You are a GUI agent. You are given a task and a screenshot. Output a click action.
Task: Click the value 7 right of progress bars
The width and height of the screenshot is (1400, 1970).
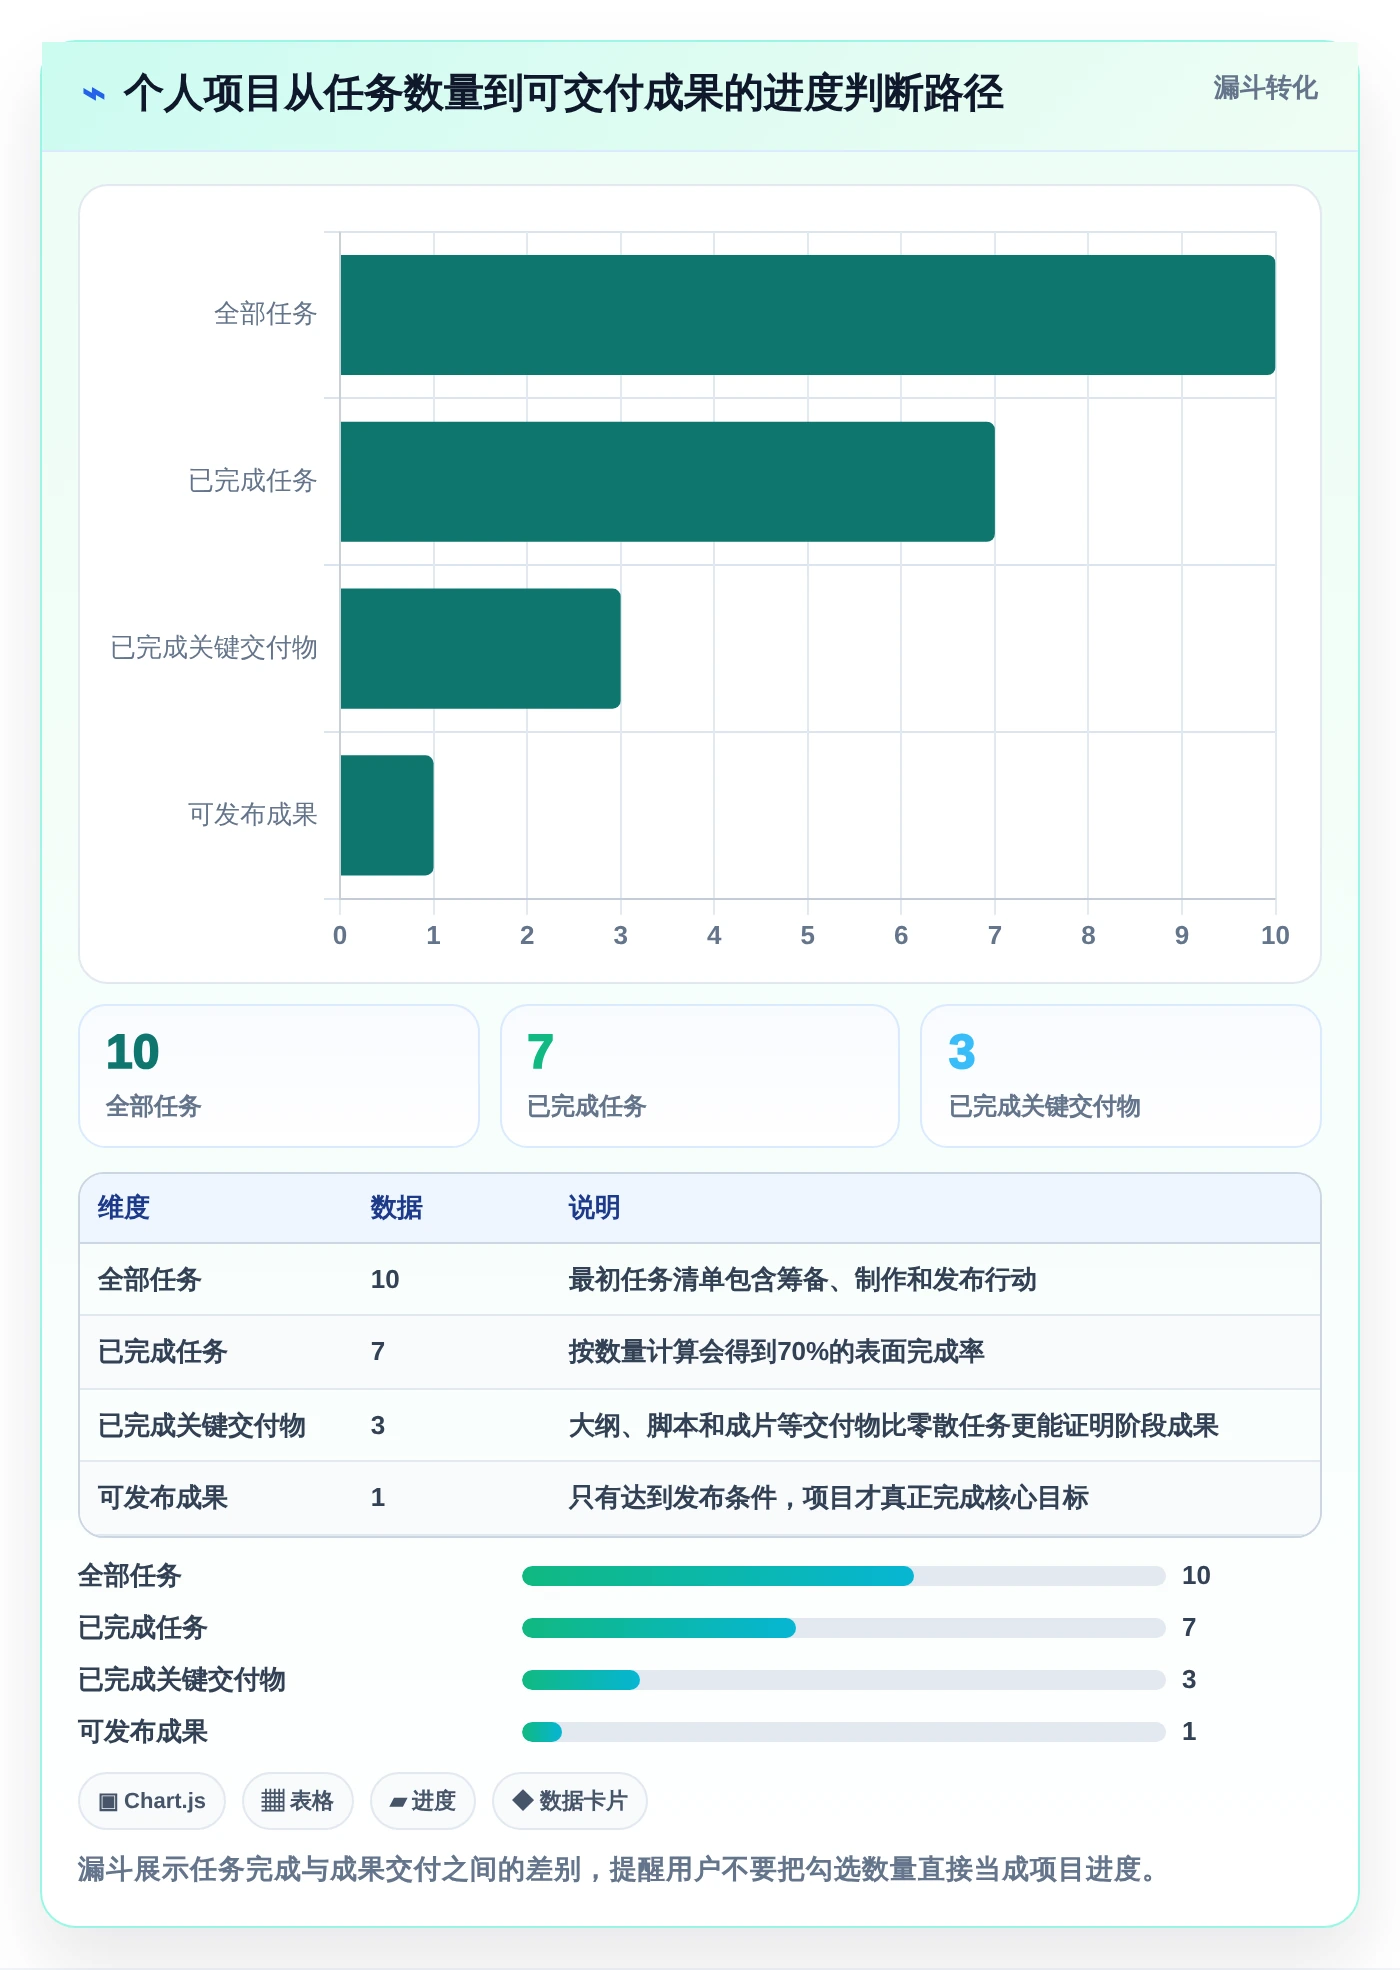click(x=1189, y=1628)
